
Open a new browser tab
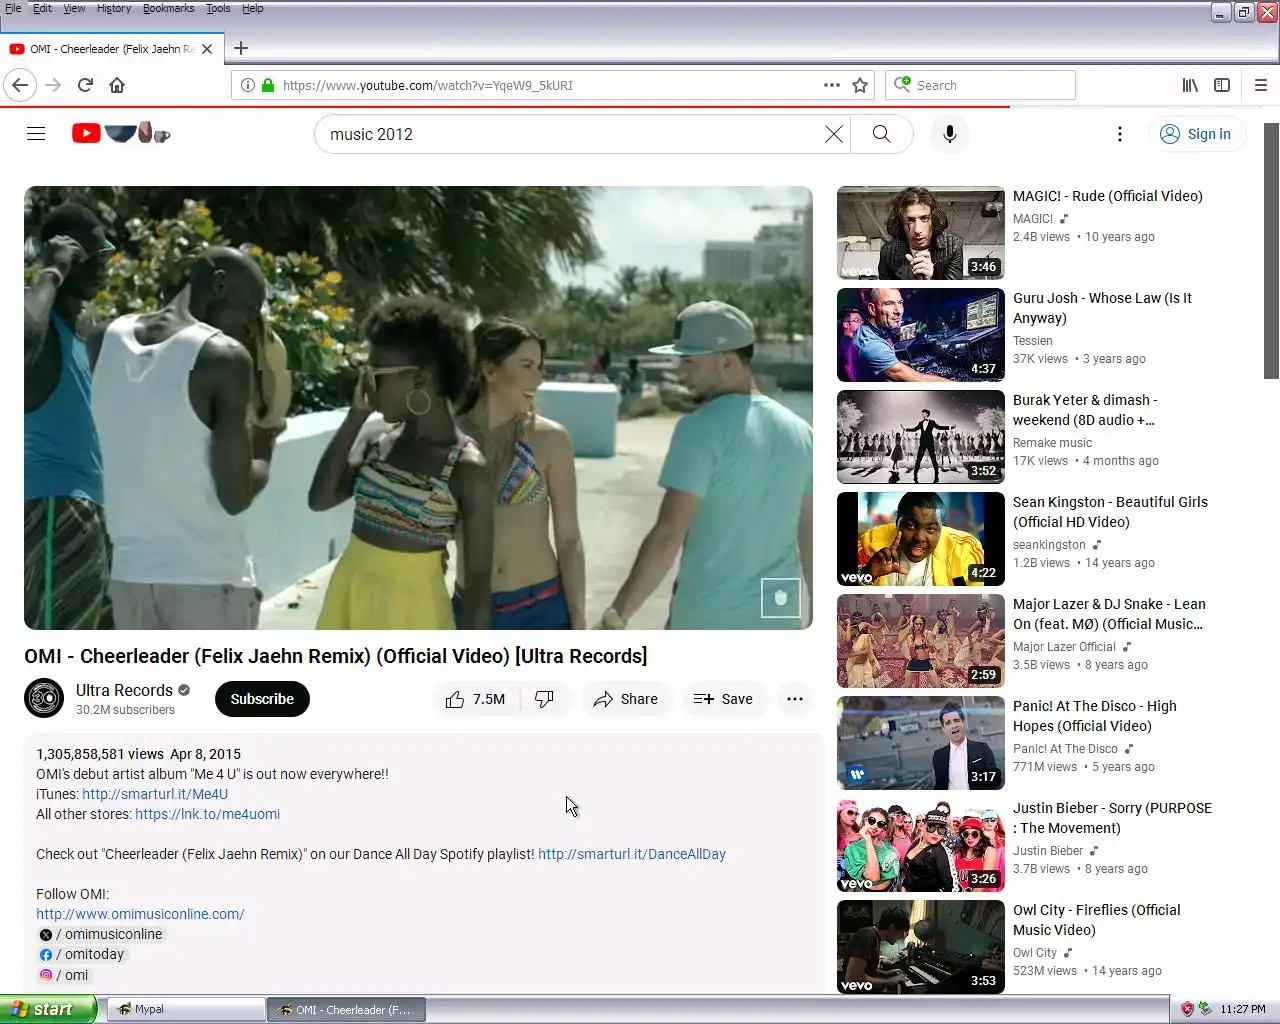pyautogui.click(x=241, y=48)
